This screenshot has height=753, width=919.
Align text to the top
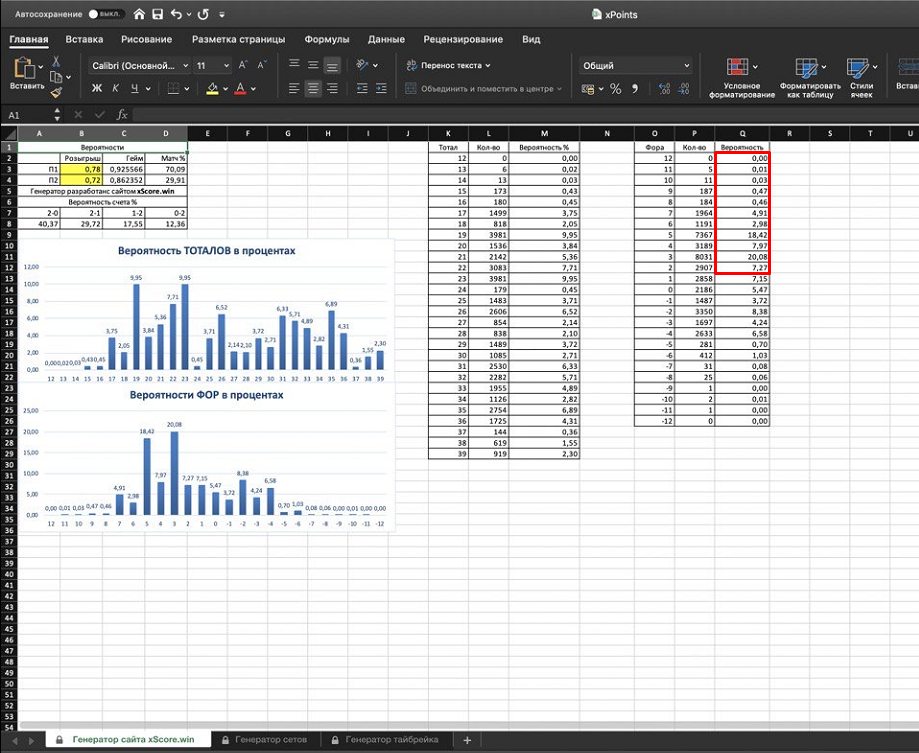point(294,64)
